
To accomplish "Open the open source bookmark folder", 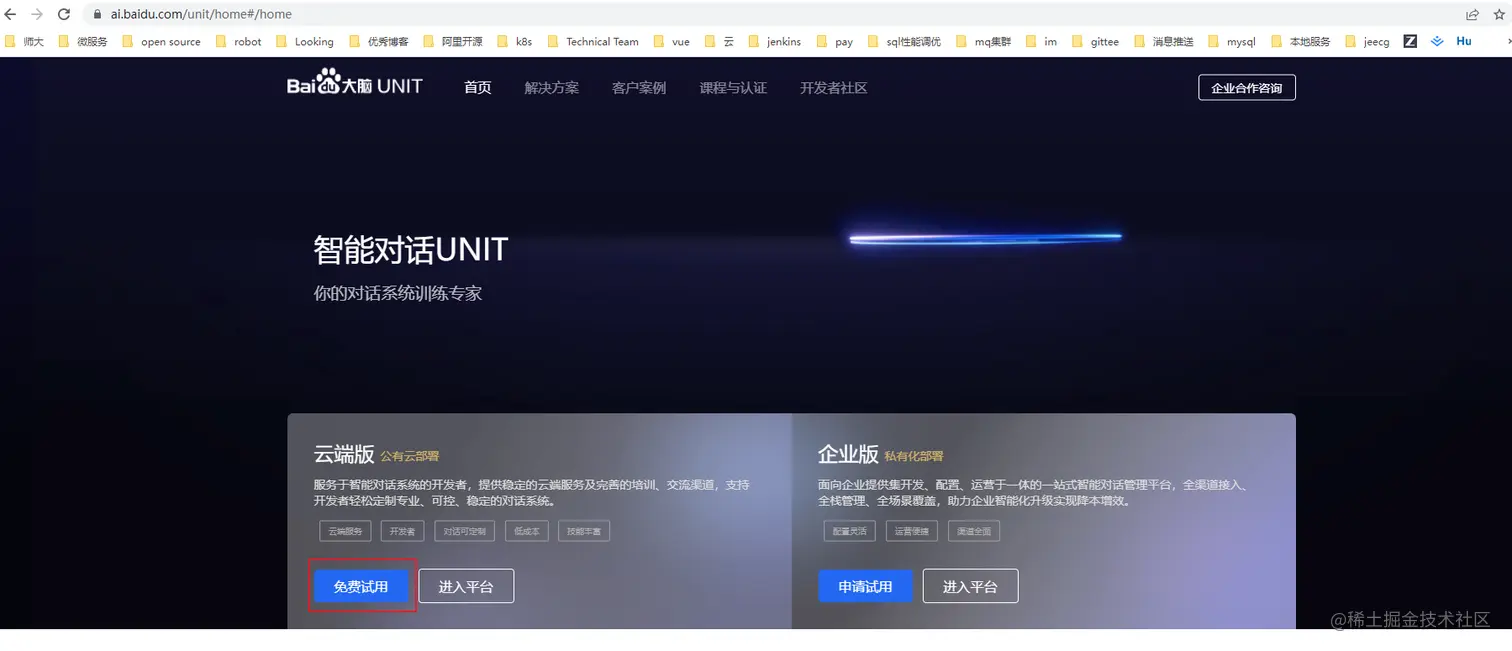I will pos(161,42).
